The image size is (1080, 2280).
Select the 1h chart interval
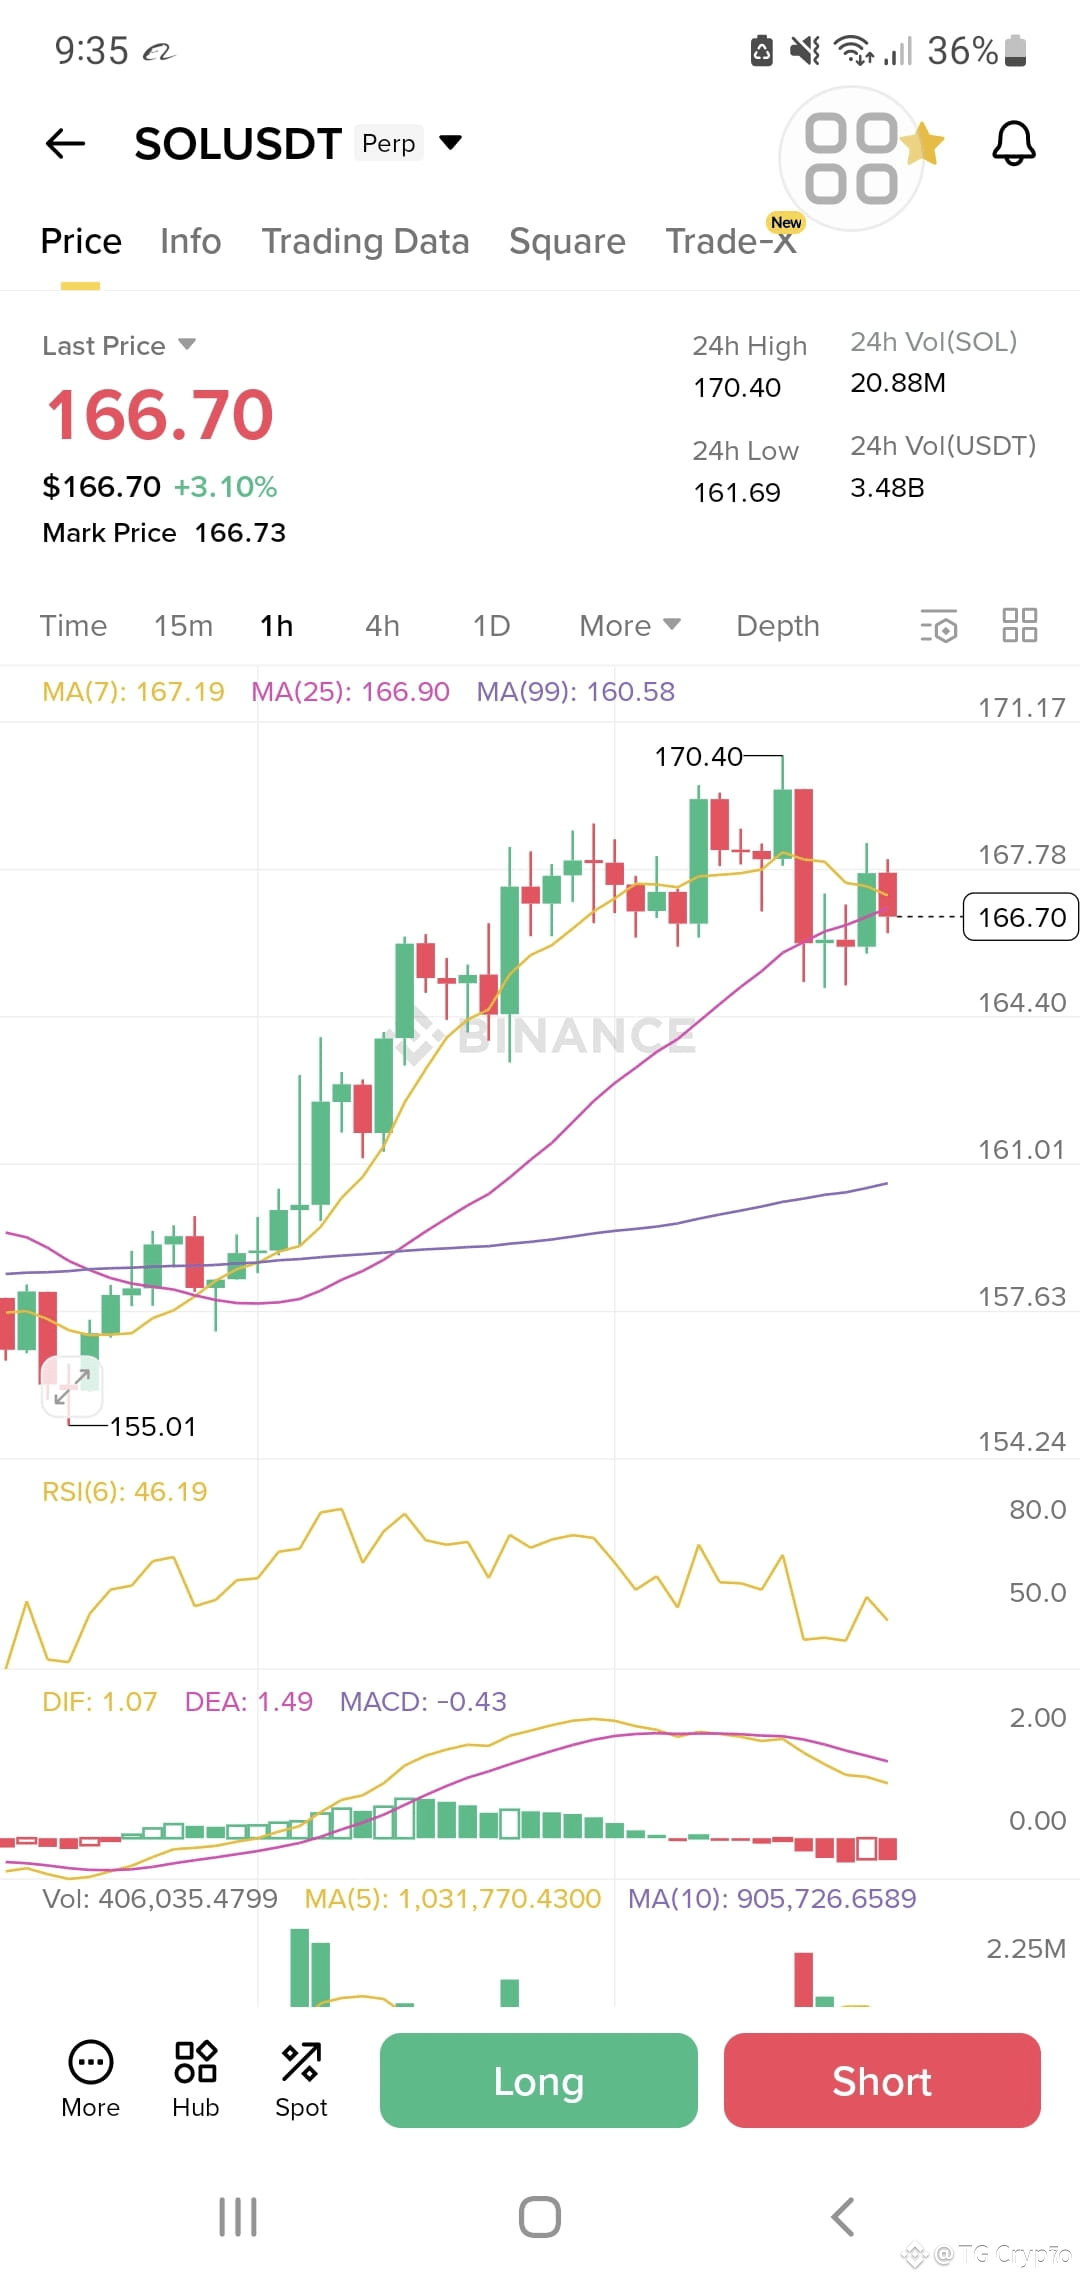point(277,626)
